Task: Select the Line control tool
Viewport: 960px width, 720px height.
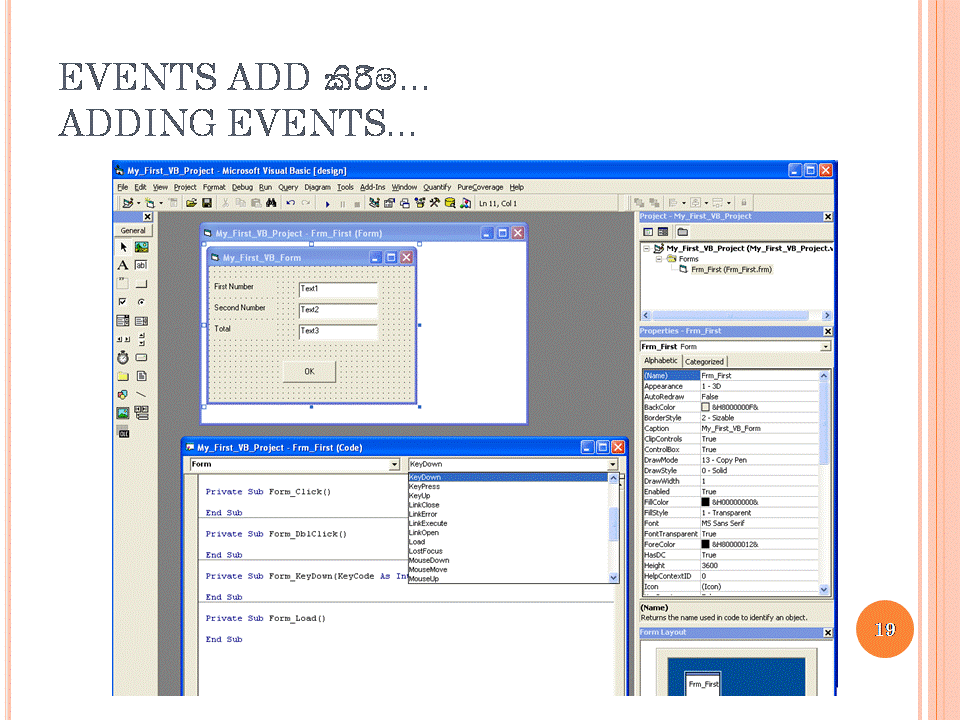Action: (x=141, y=394)
